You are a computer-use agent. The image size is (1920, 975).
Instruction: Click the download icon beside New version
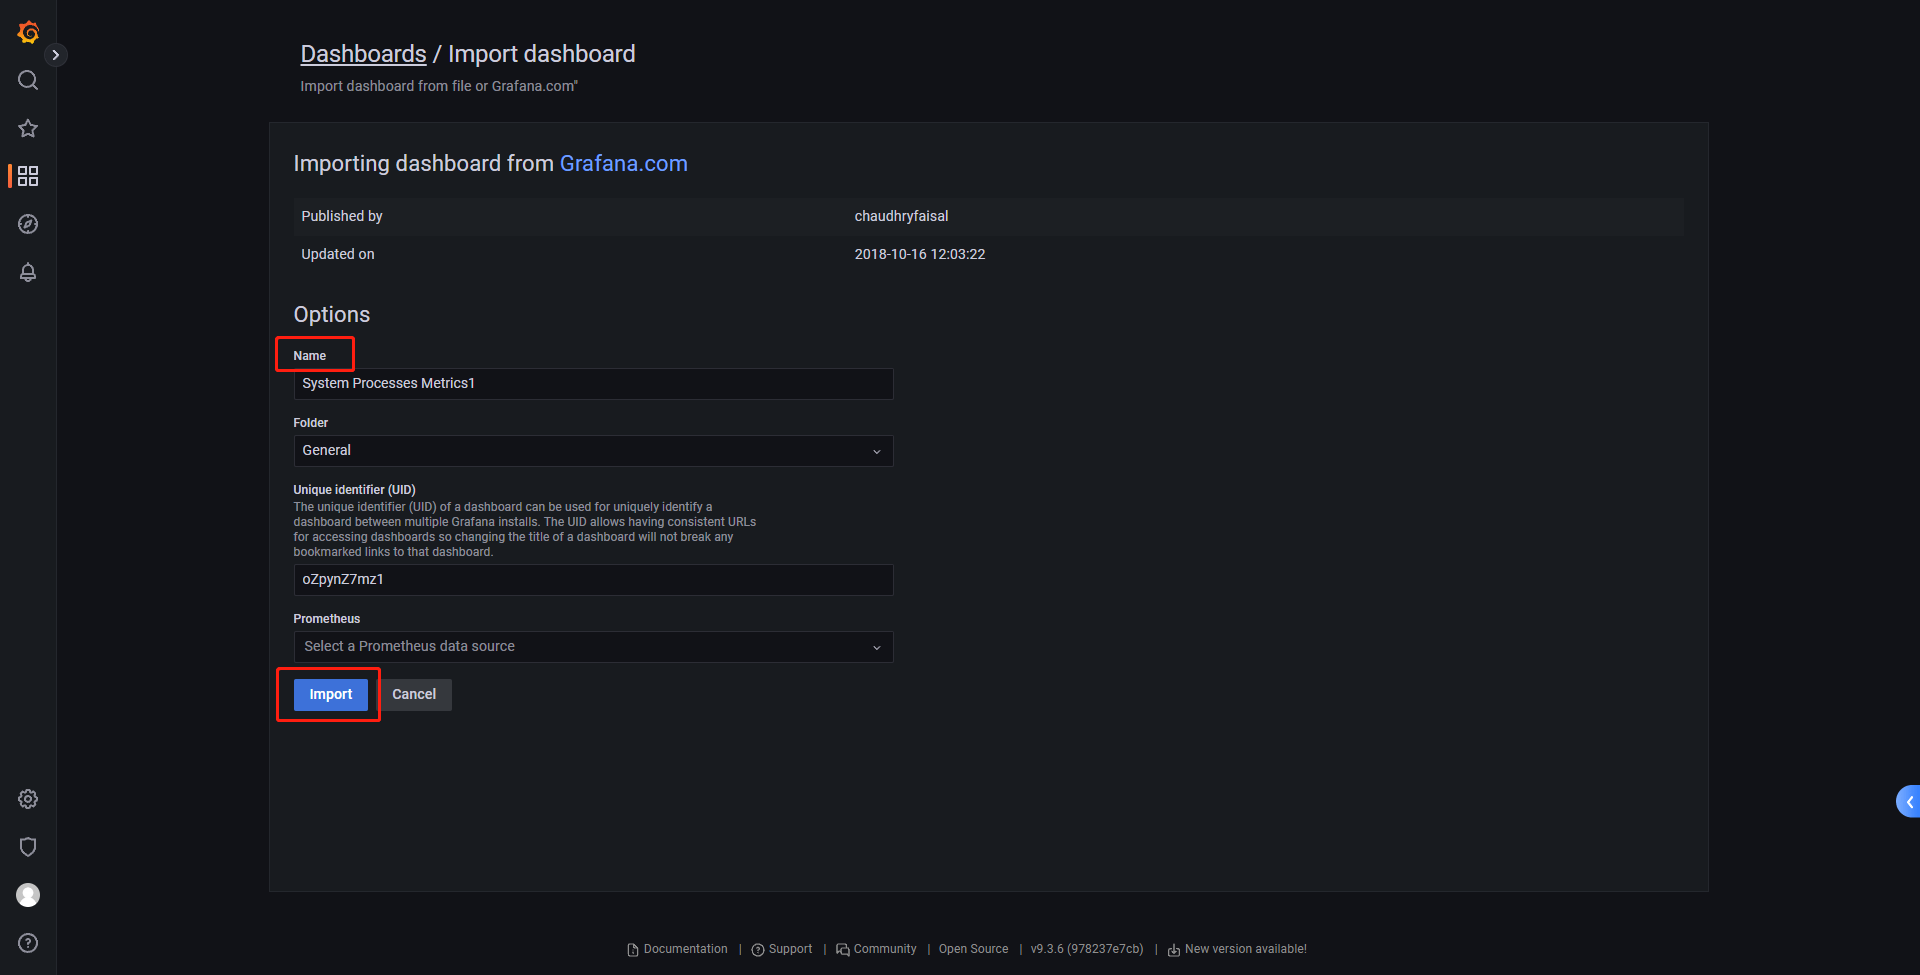point(1174,950)
